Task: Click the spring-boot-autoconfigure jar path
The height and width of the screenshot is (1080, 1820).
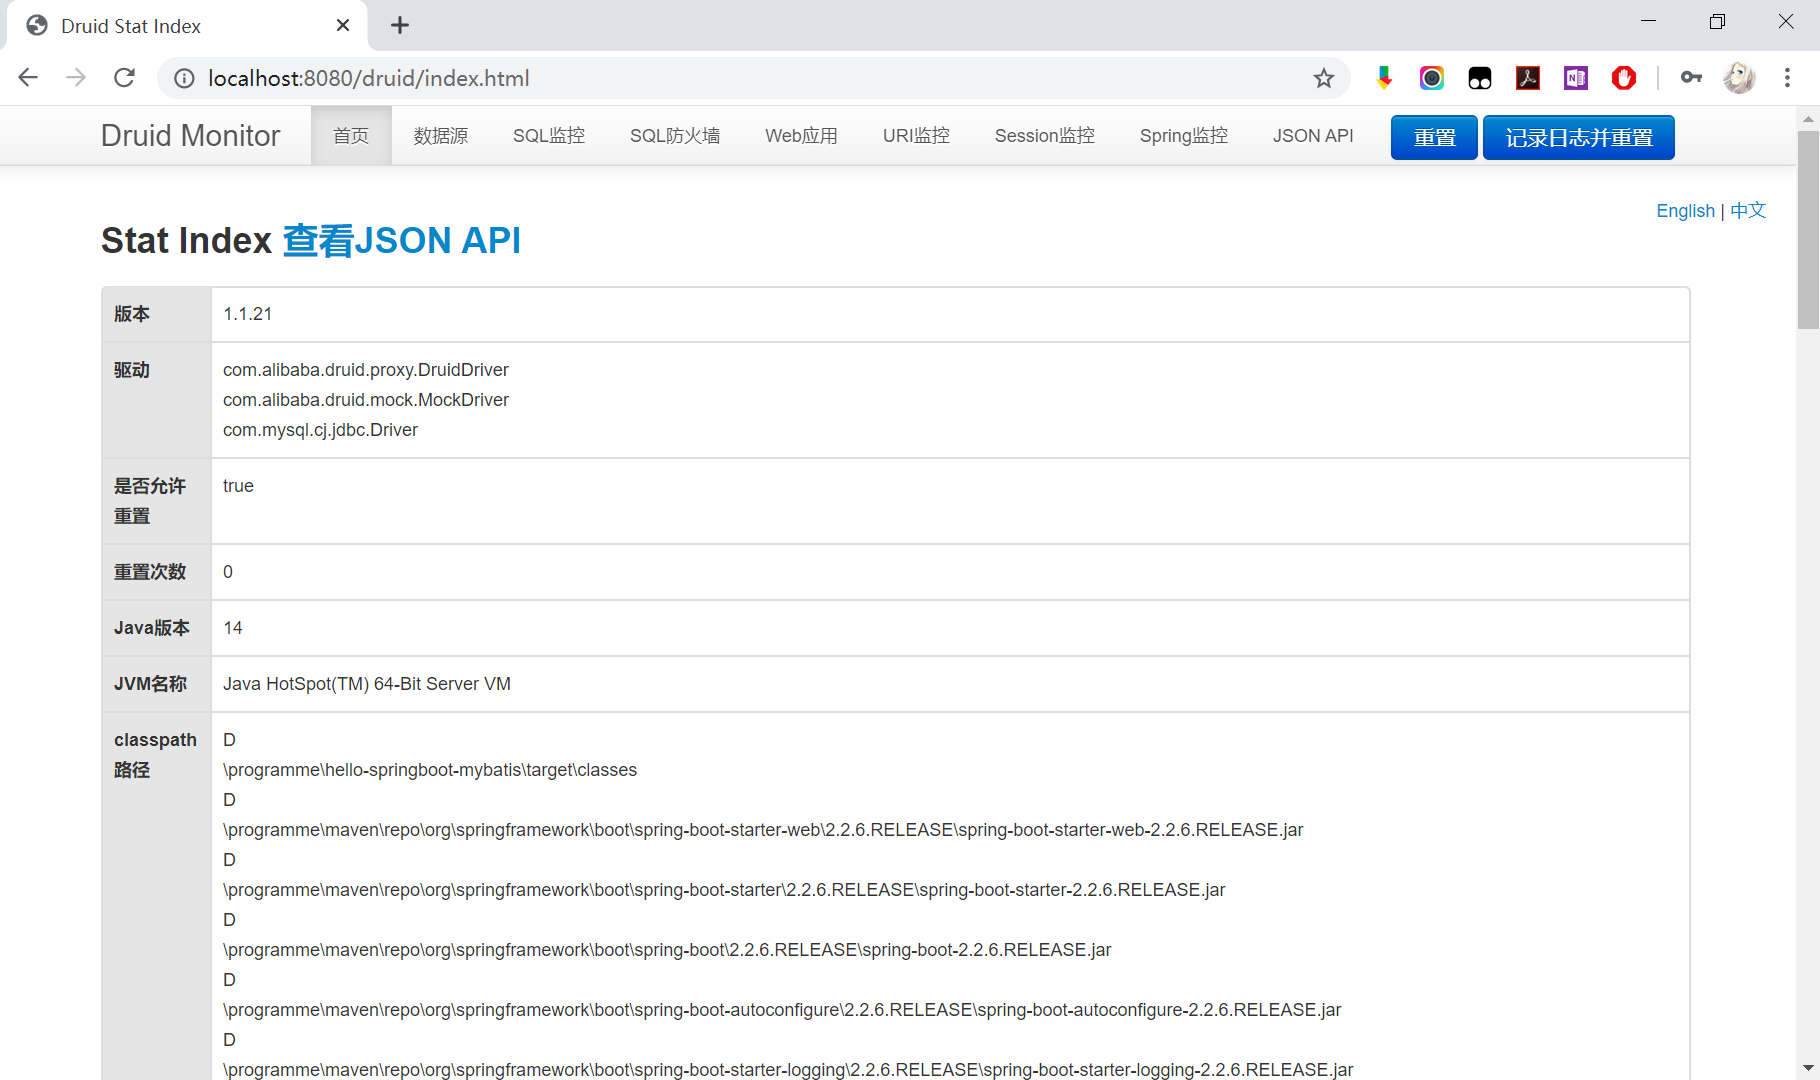Action: pyautogui.click(x=782, y=1010)
